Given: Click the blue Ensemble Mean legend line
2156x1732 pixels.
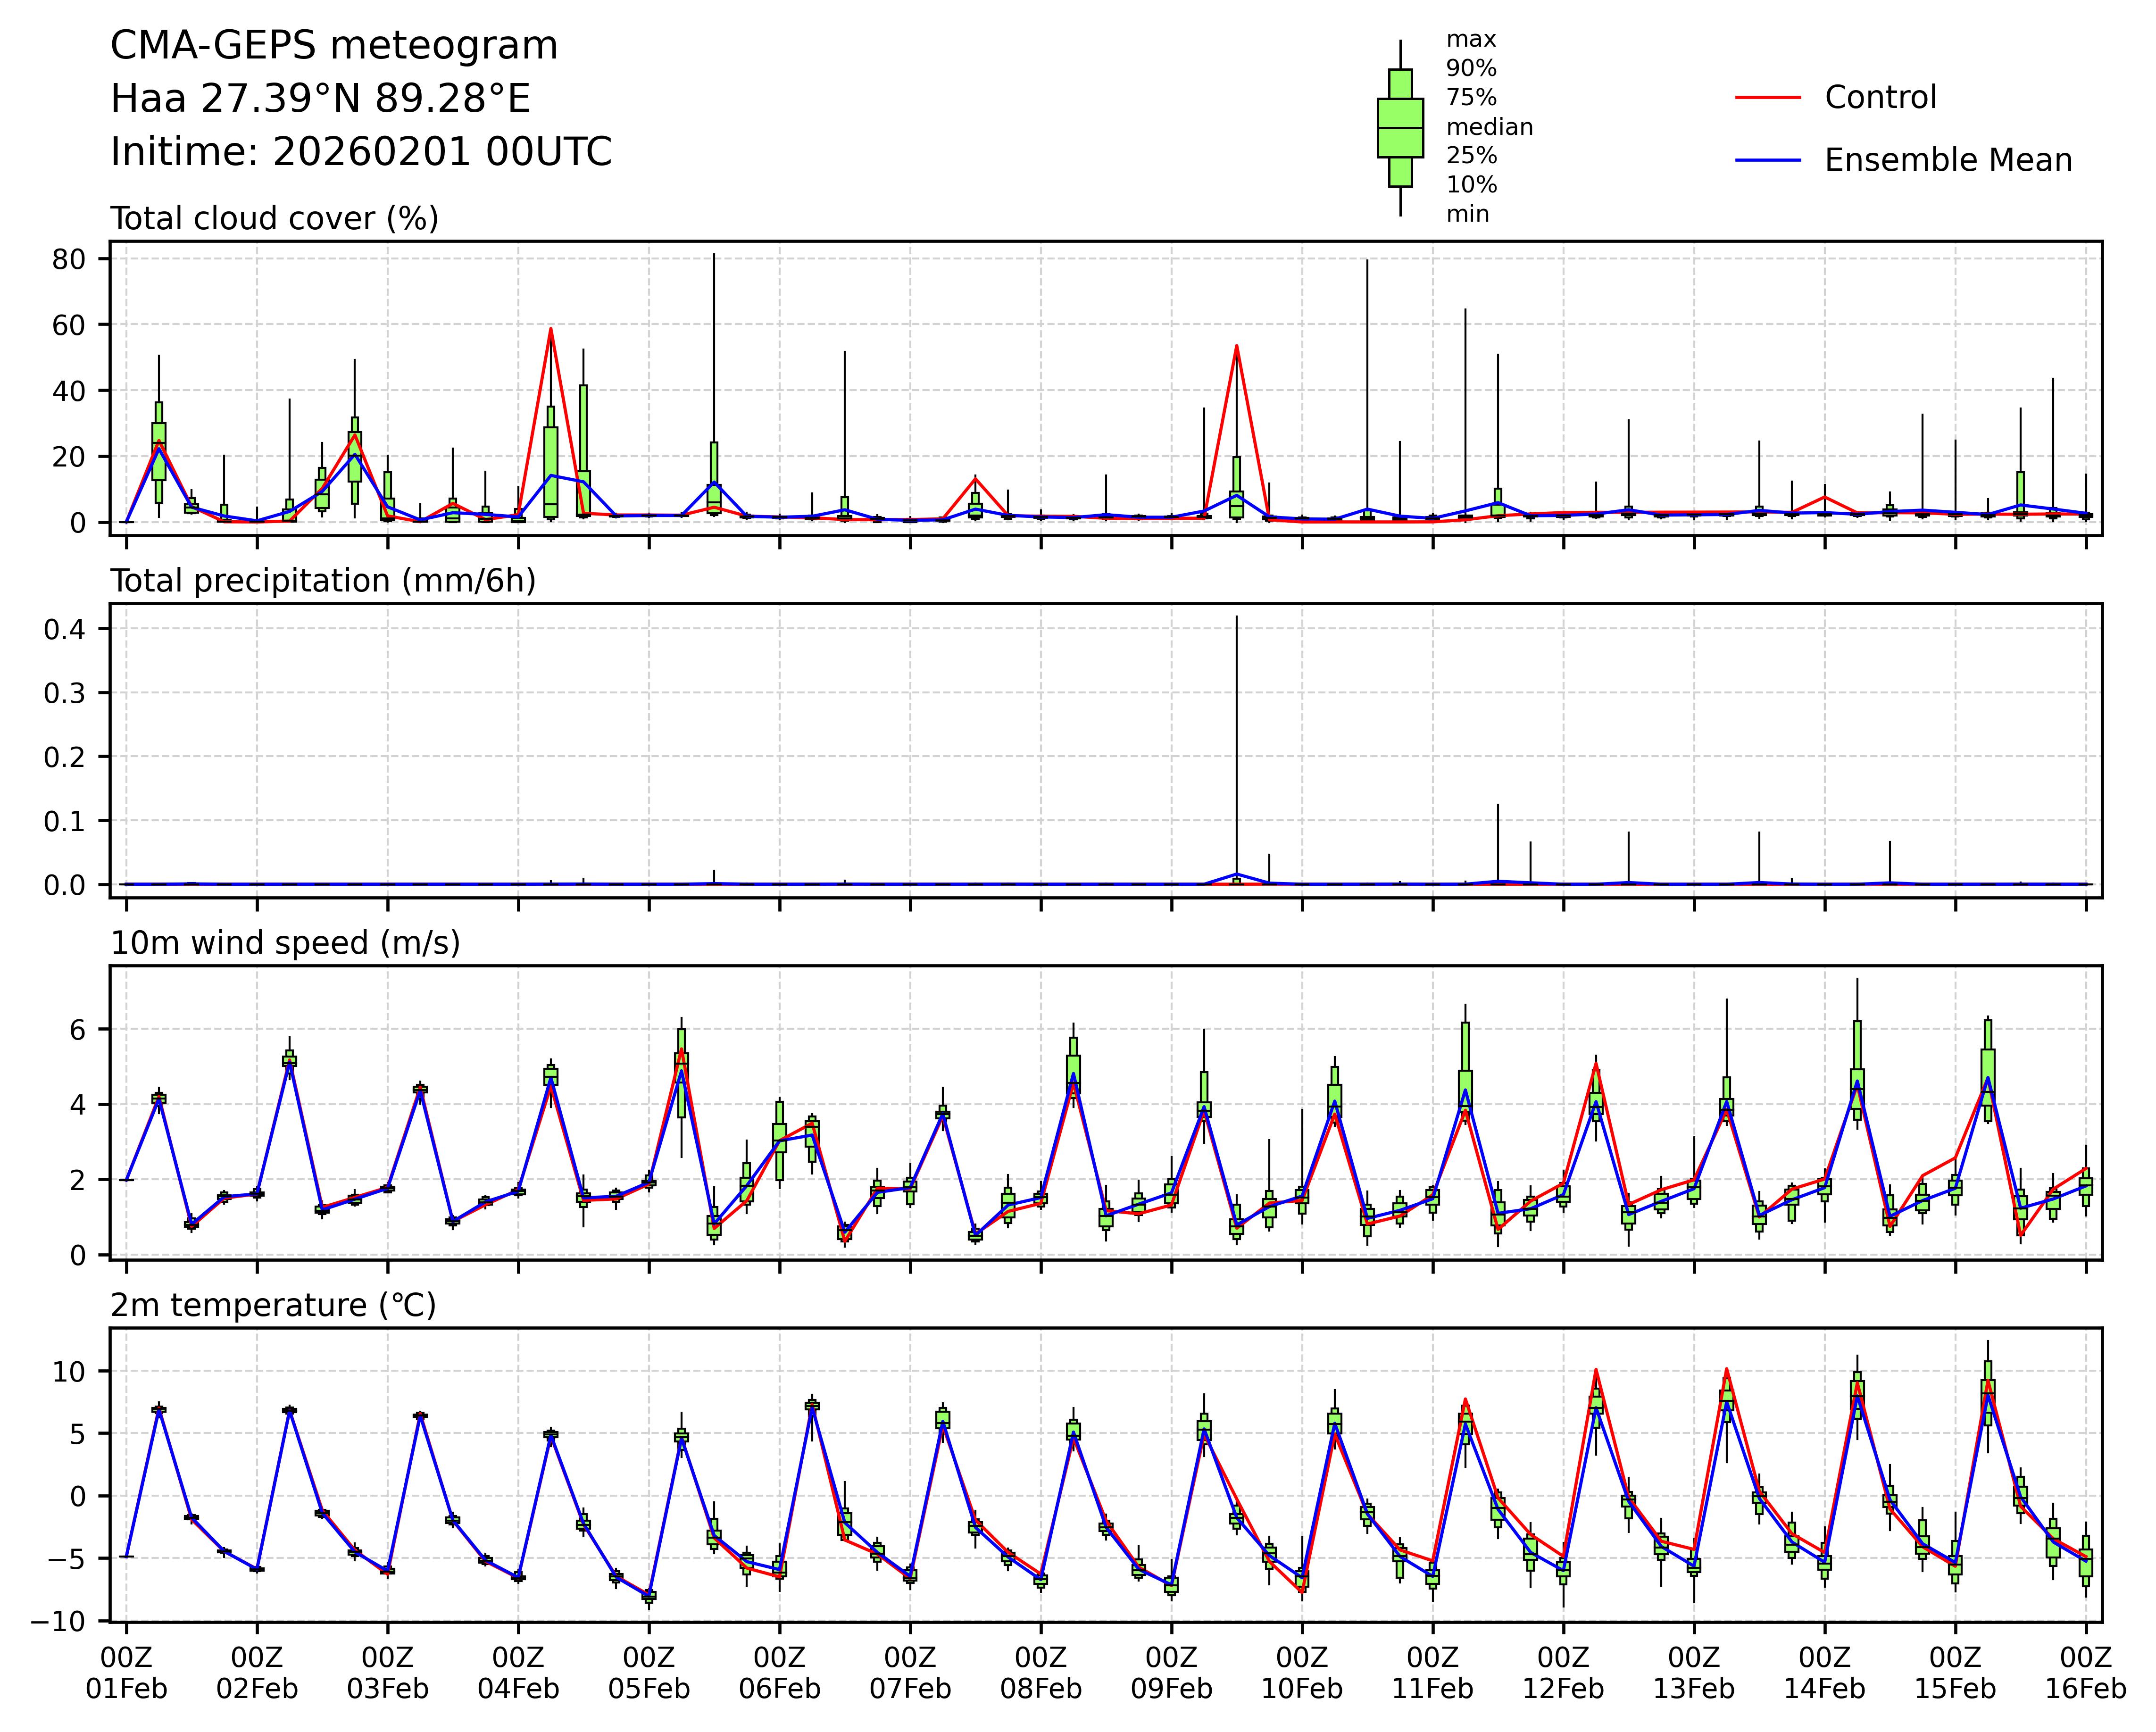Looking at the screenshot, I should point(1767,160).
